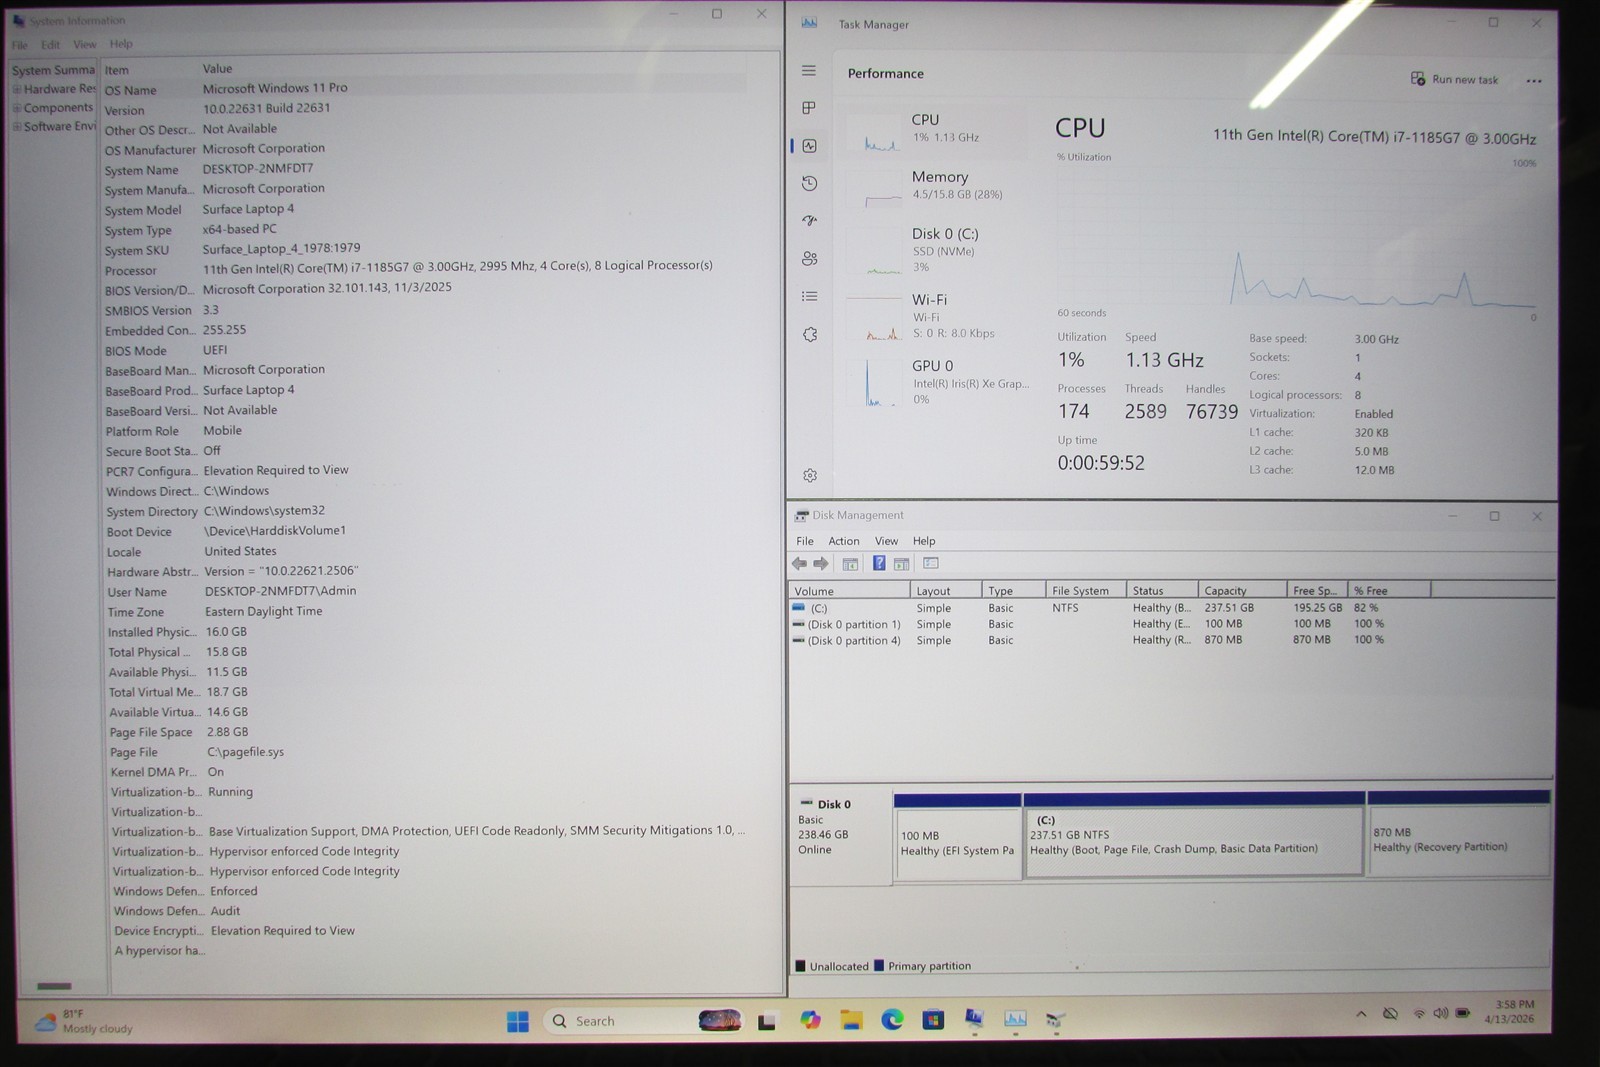Open Help menu in System Information
Image resolution: width=1600 pixels, height=1067 pixels.
click(x=121, y=44)
